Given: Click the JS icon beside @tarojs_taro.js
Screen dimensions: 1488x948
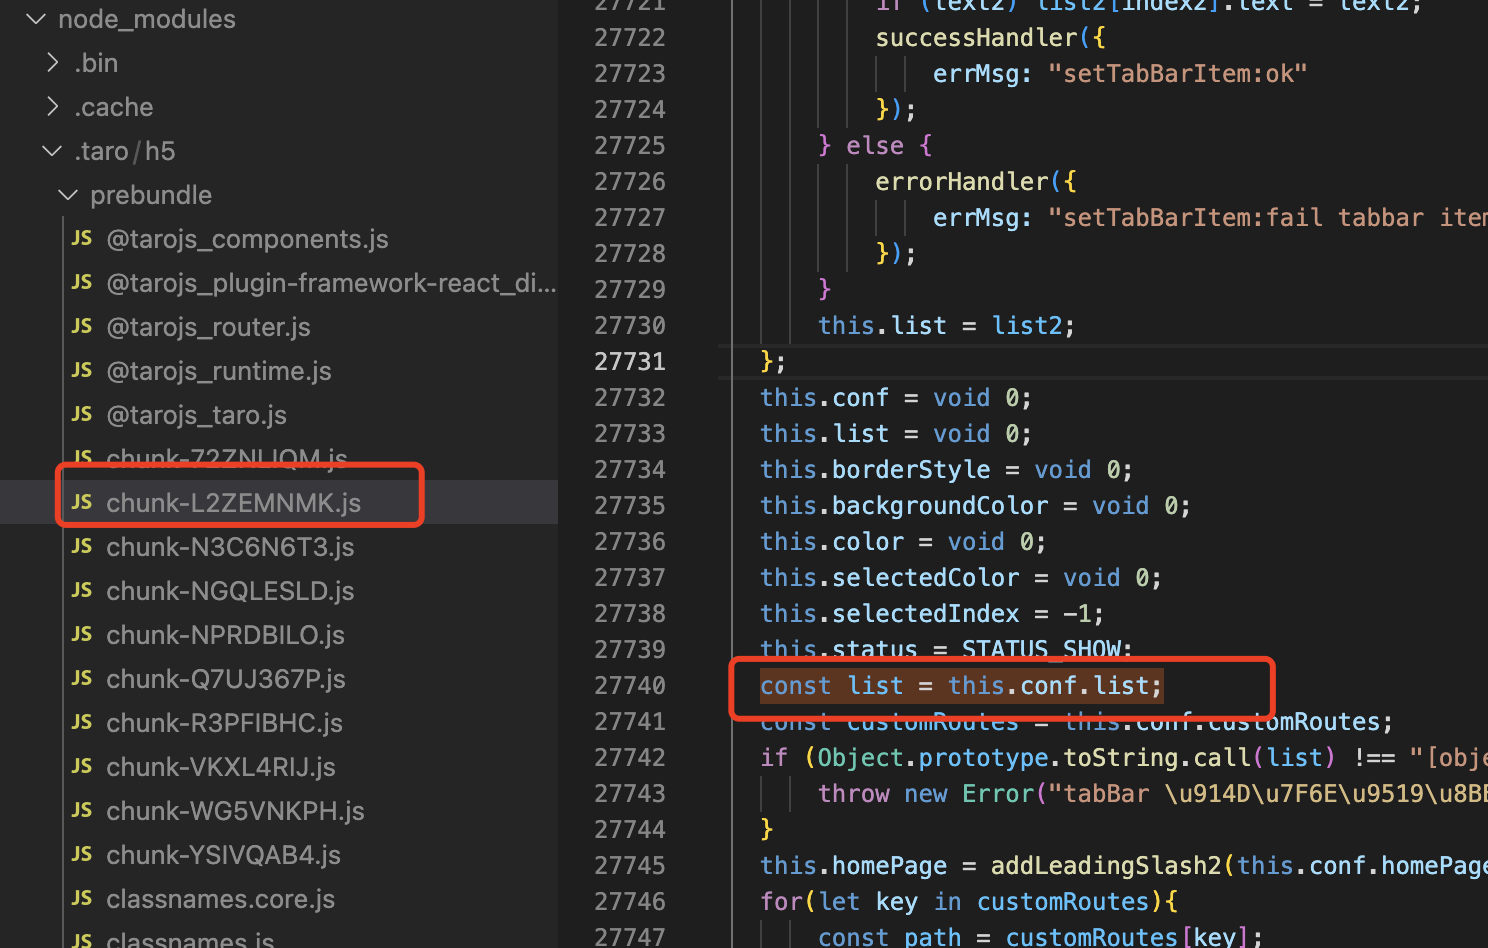Looking at the screenshot, I should (81, 415).
